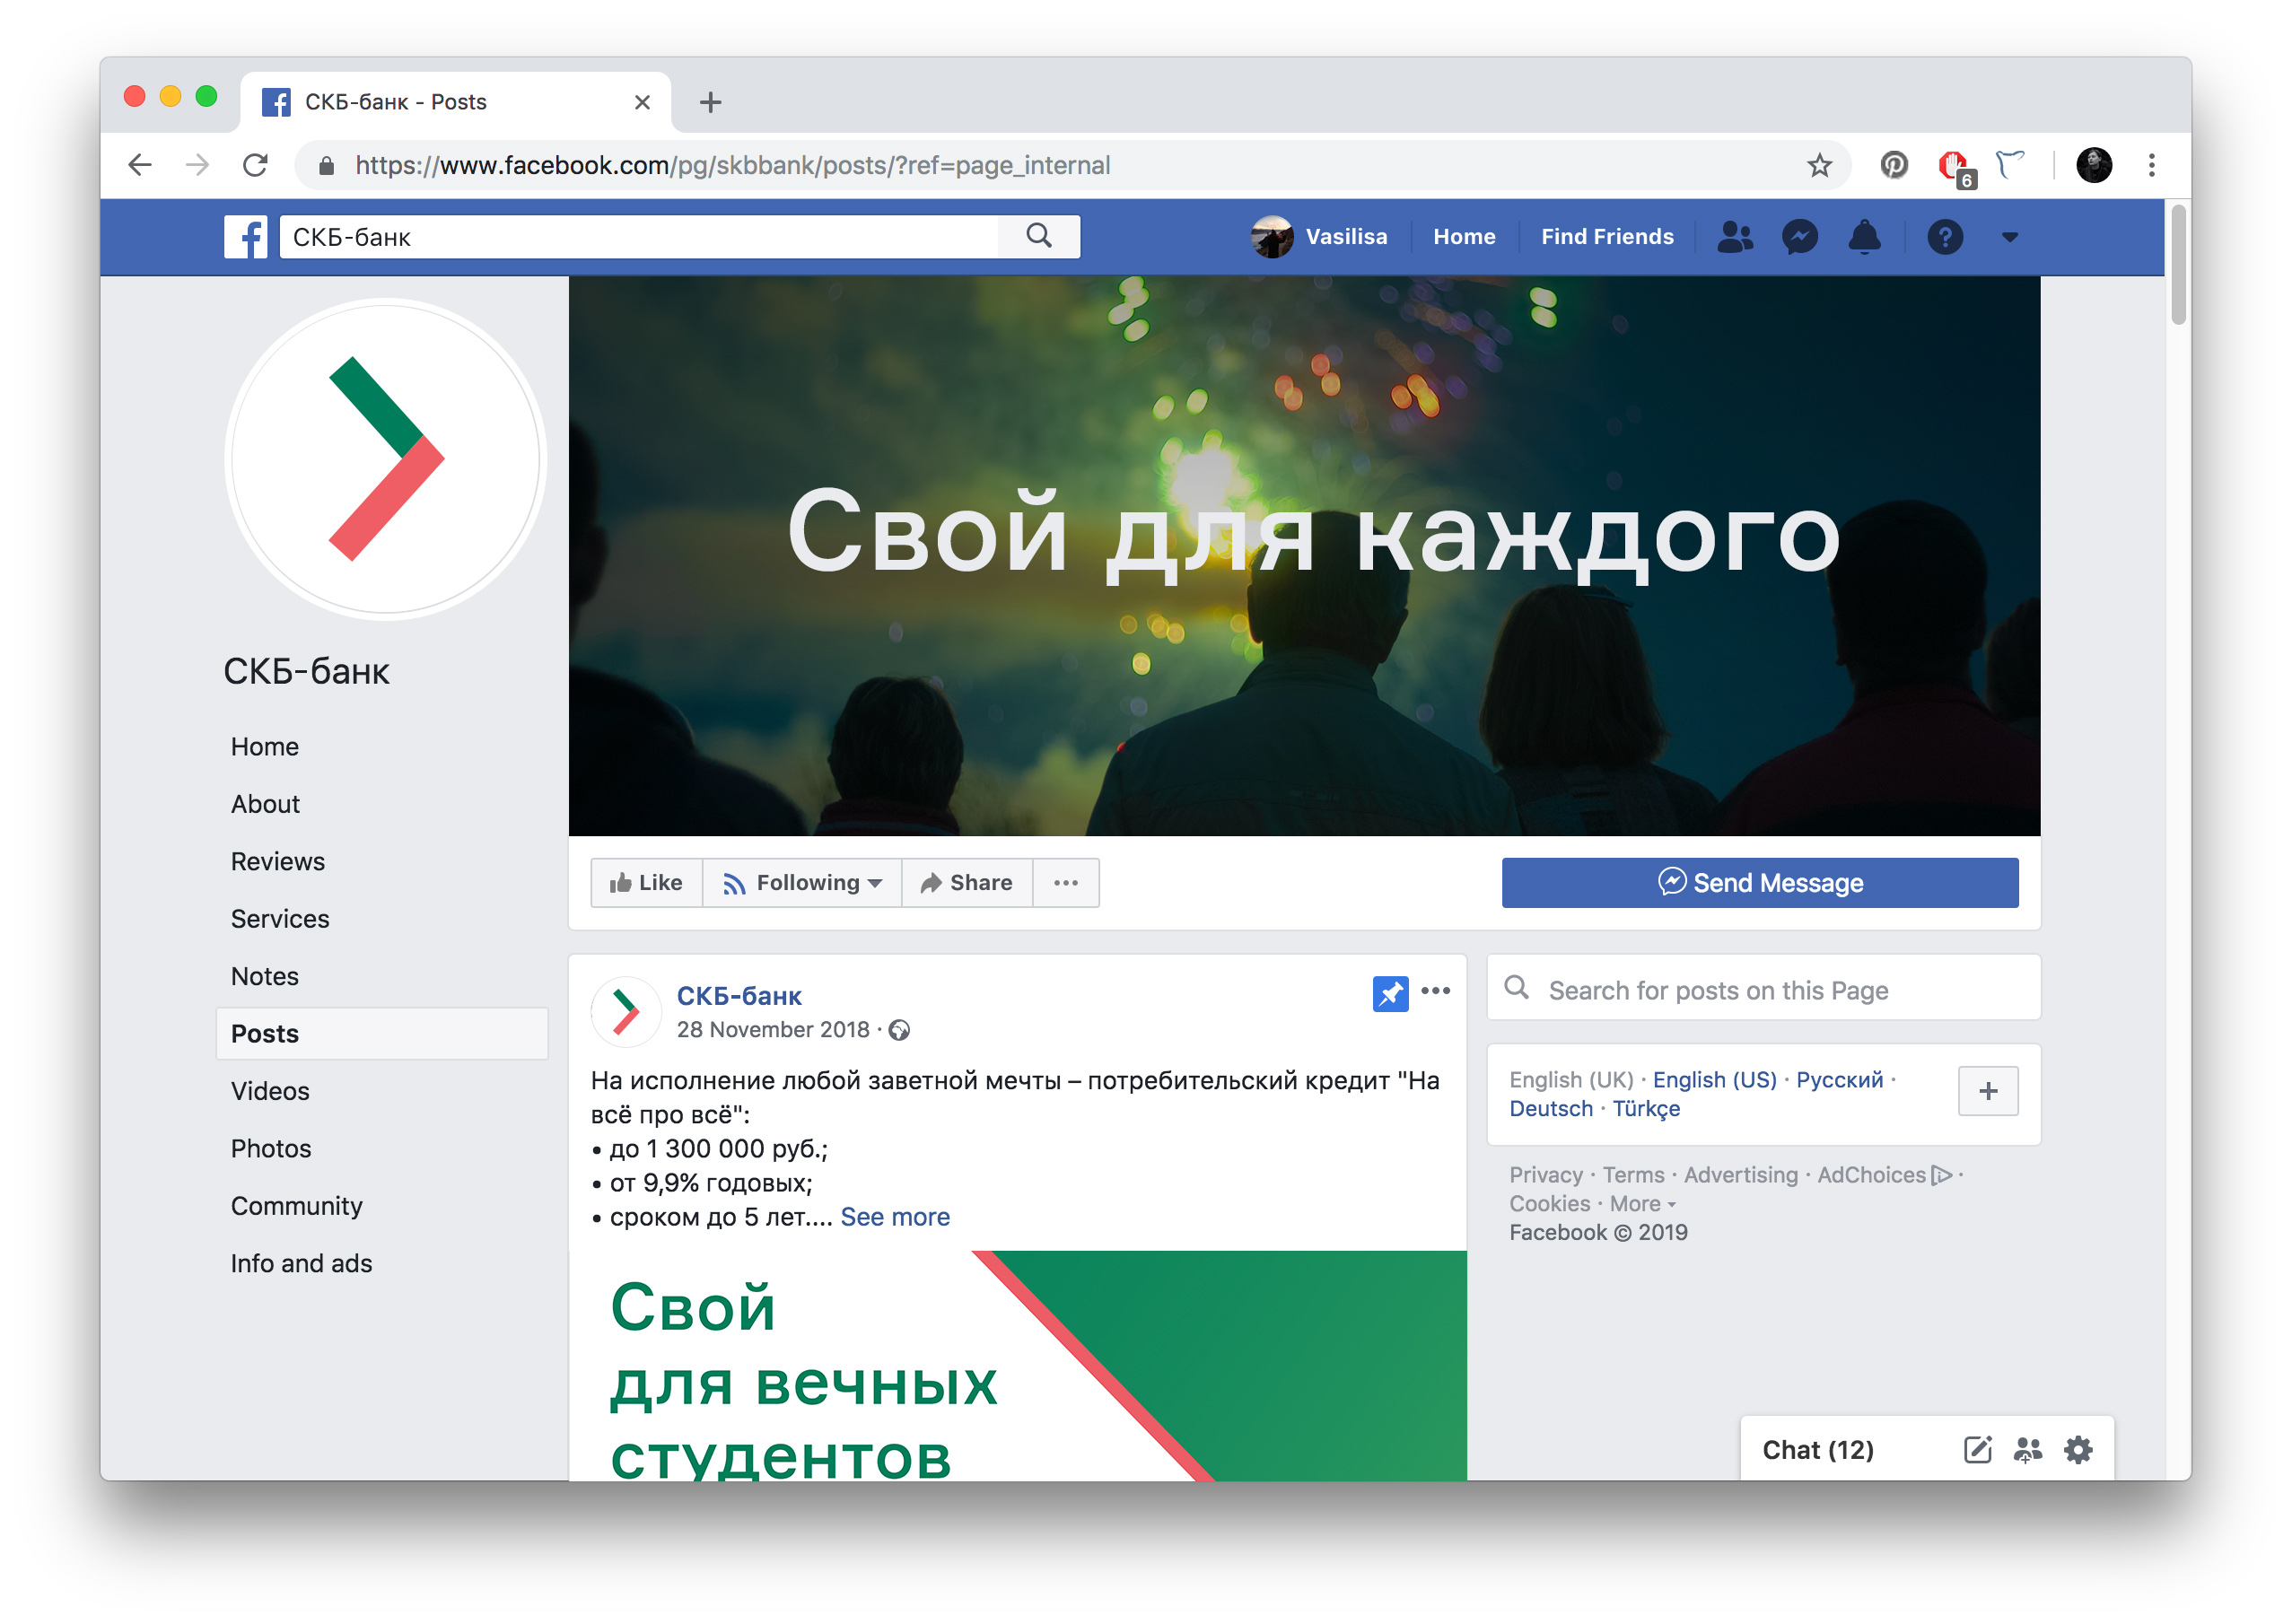Screen dimensions: 2292x1624
Task: Toggle Like on the СКБ-банк page
Action: coord(646,882)
